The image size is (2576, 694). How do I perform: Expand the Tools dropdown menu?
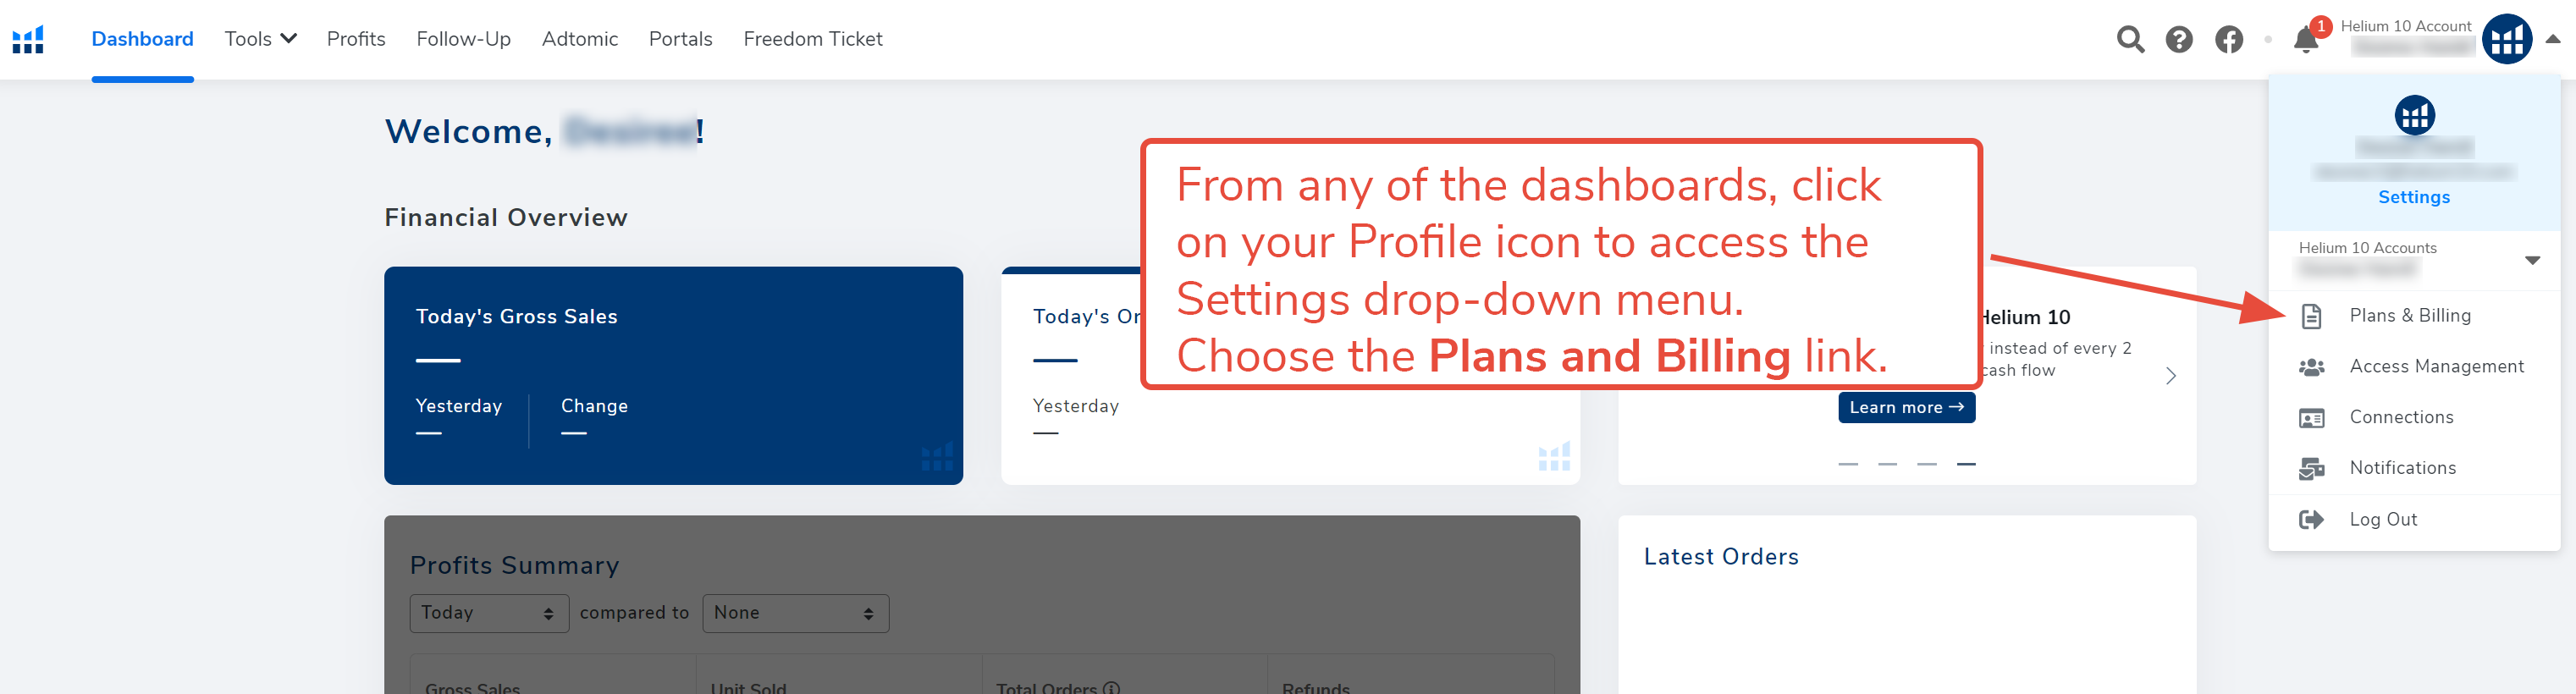click(x=260, y=39)
